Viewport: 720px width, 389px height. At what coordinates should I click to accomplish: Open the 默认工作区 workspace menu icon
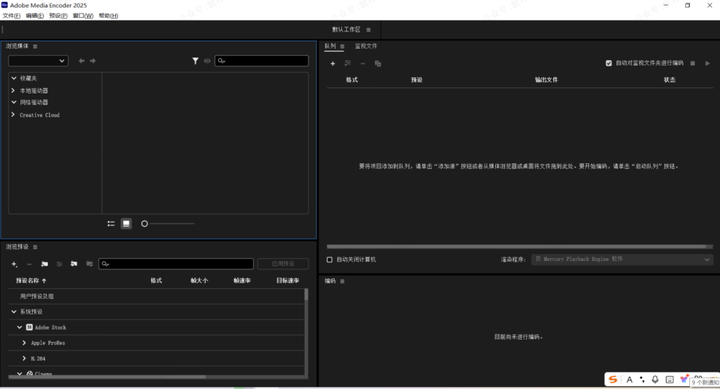[368, 30]
